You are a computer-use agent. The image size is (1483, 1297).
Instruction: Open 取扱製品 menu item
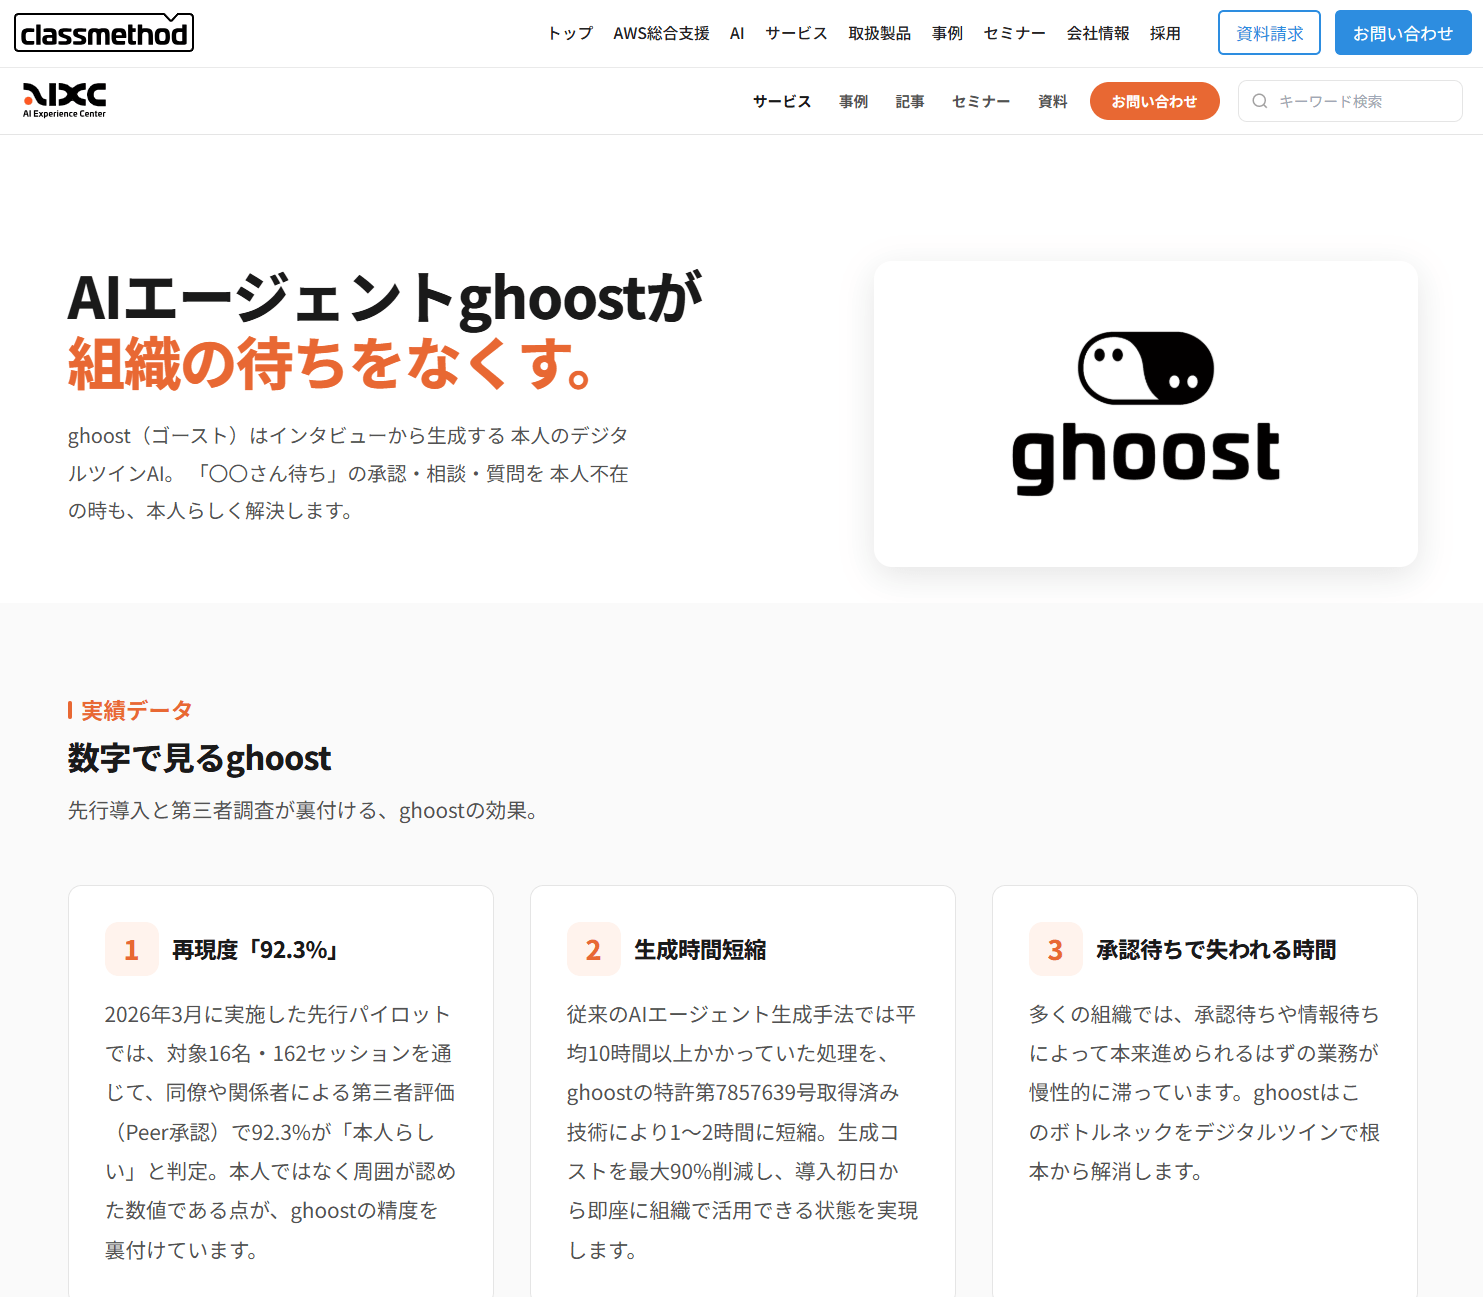(x=880, y=34)
